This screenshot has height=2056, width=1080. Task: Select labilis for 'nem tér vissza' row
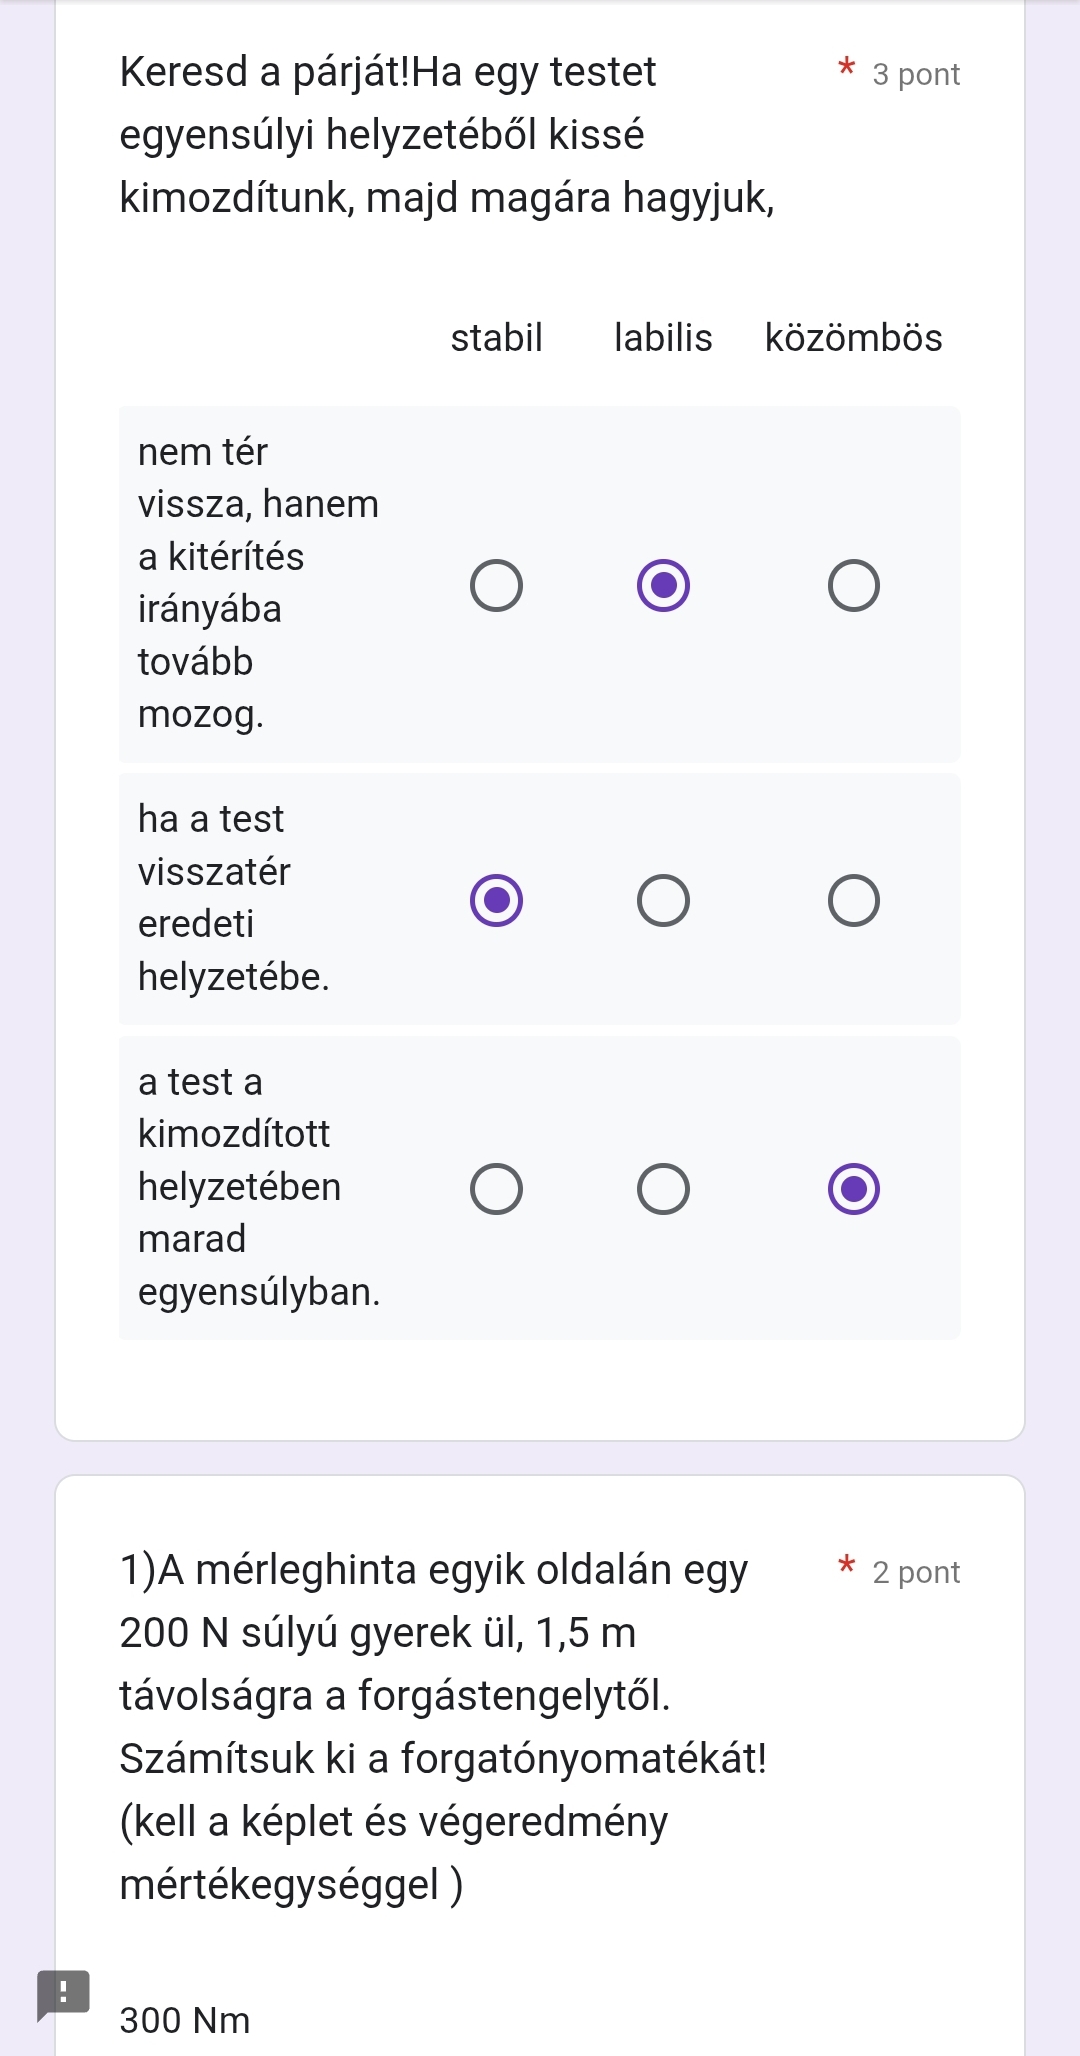pos(663,586)
